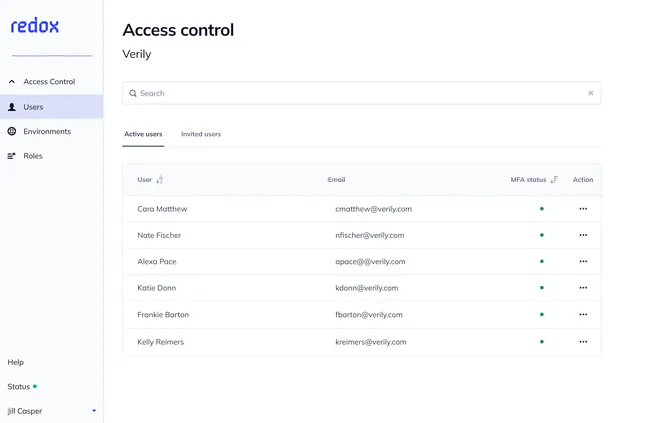Click MFA status dot for Kelly Reimers

(x=542, y=342)
